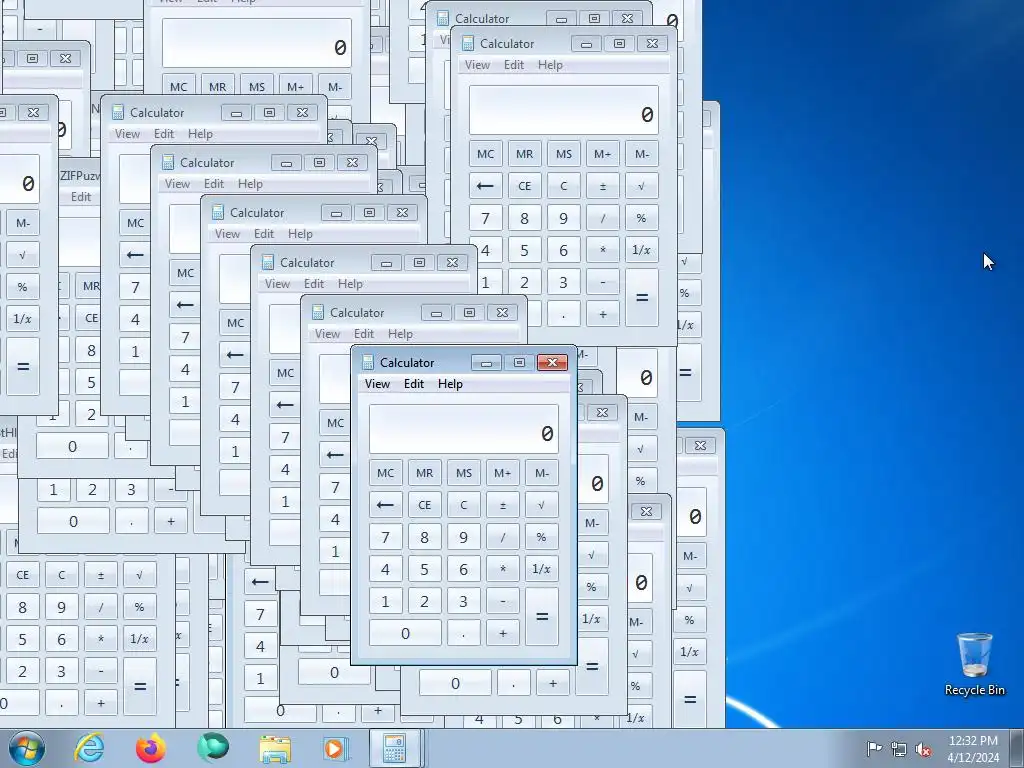Screen dimensions: 1024x768
Task: Click the Calculator group button on taskbar
Action: pos(394,748)
